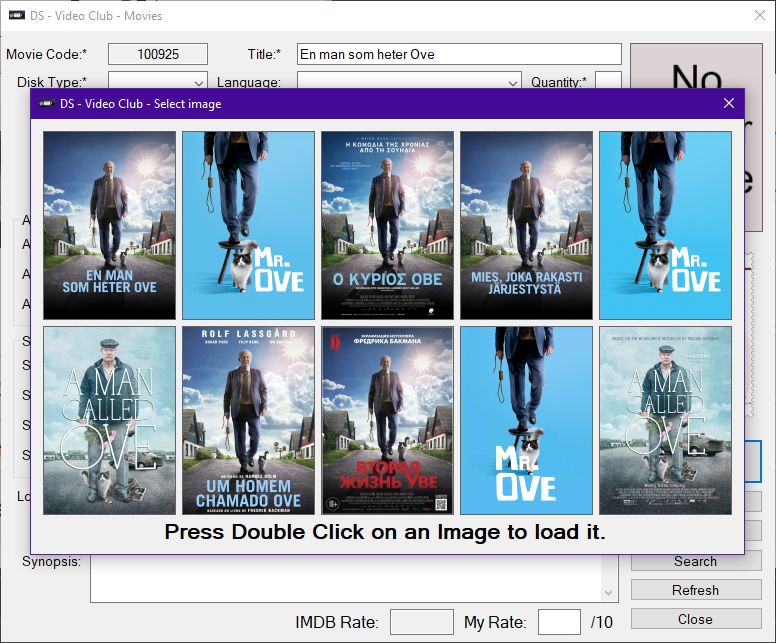Click inside the Synopsis text area
This screenshot has width=776, height=643.
(346, 578)
